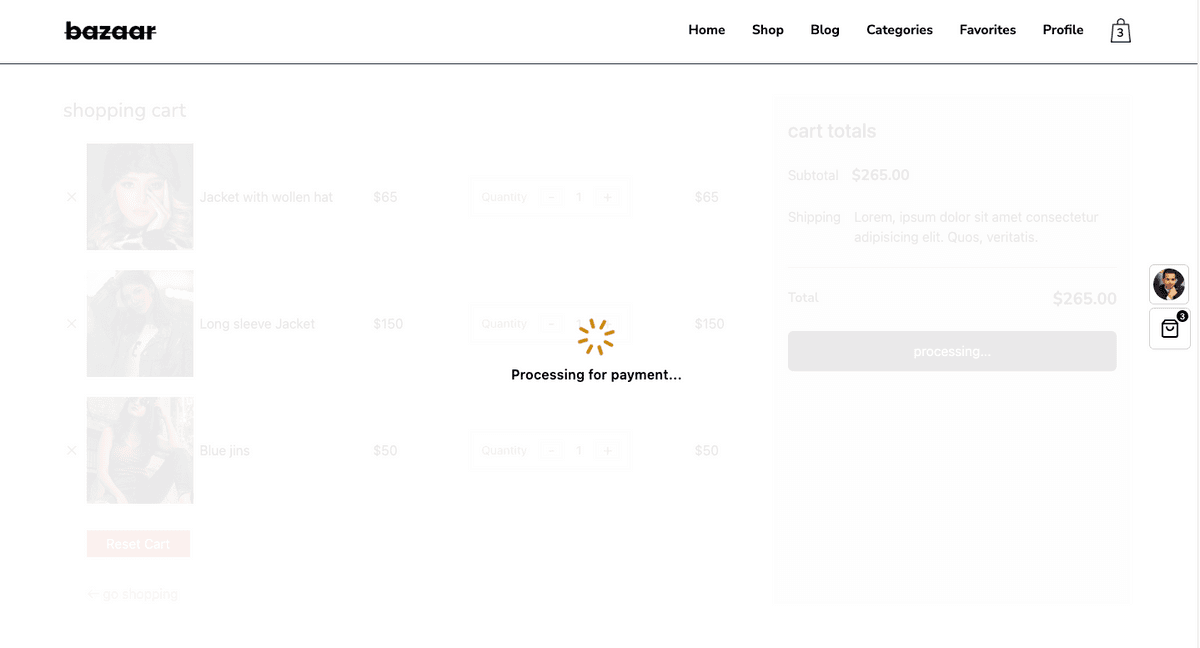Select Favorites in the top navigation

click(x=987, y=30)
